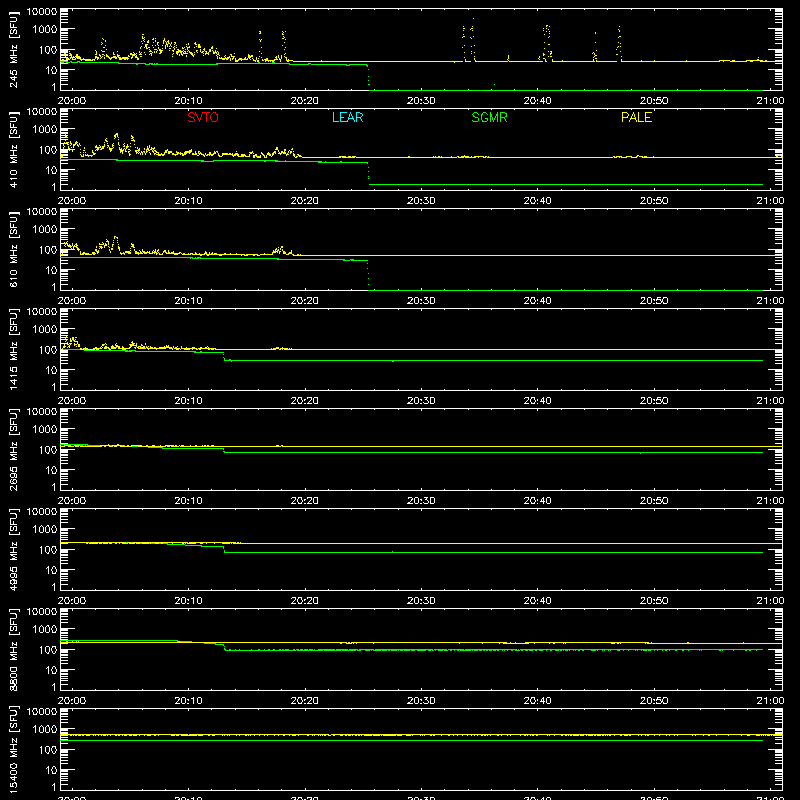Select the 8800 MHz [SFU] axis title

pyautogui.click(x=13, y=649)
